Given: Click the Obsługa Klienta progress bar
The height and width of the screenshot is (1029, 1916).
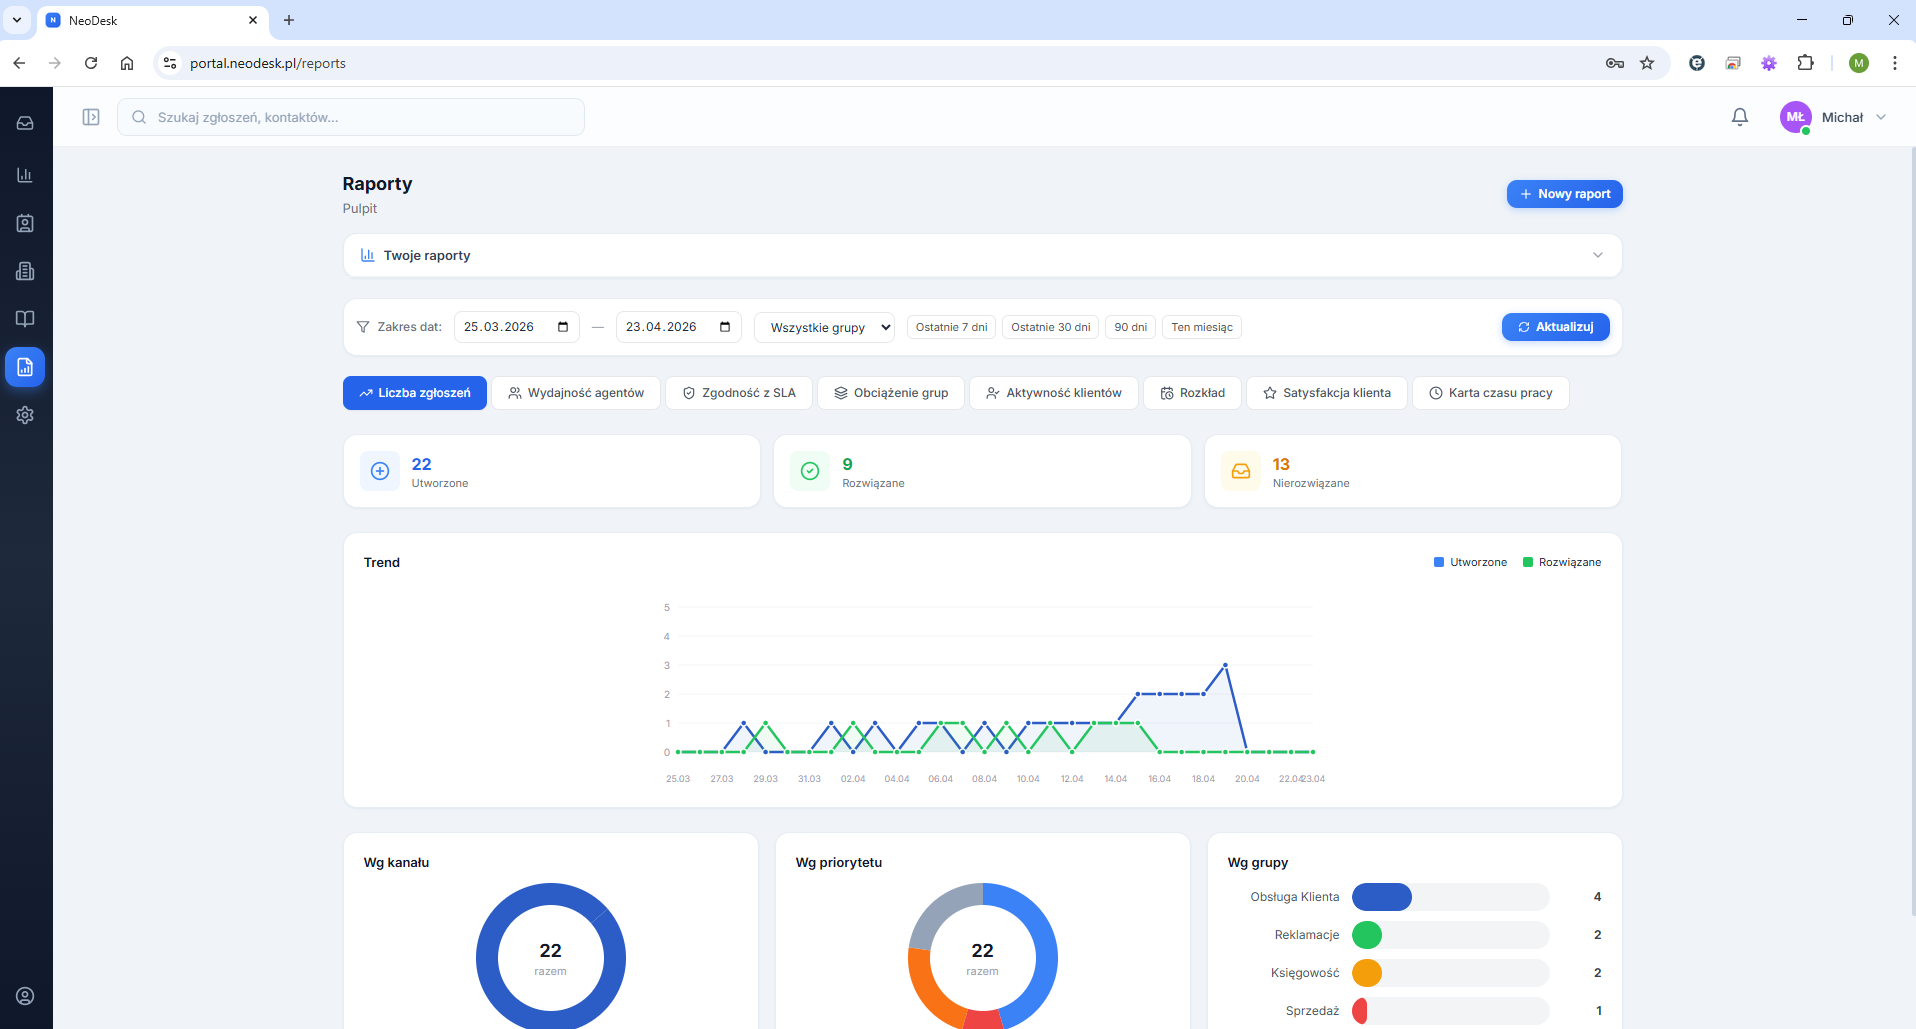Looking at the screenshot, I should (x=1451, y=897).
